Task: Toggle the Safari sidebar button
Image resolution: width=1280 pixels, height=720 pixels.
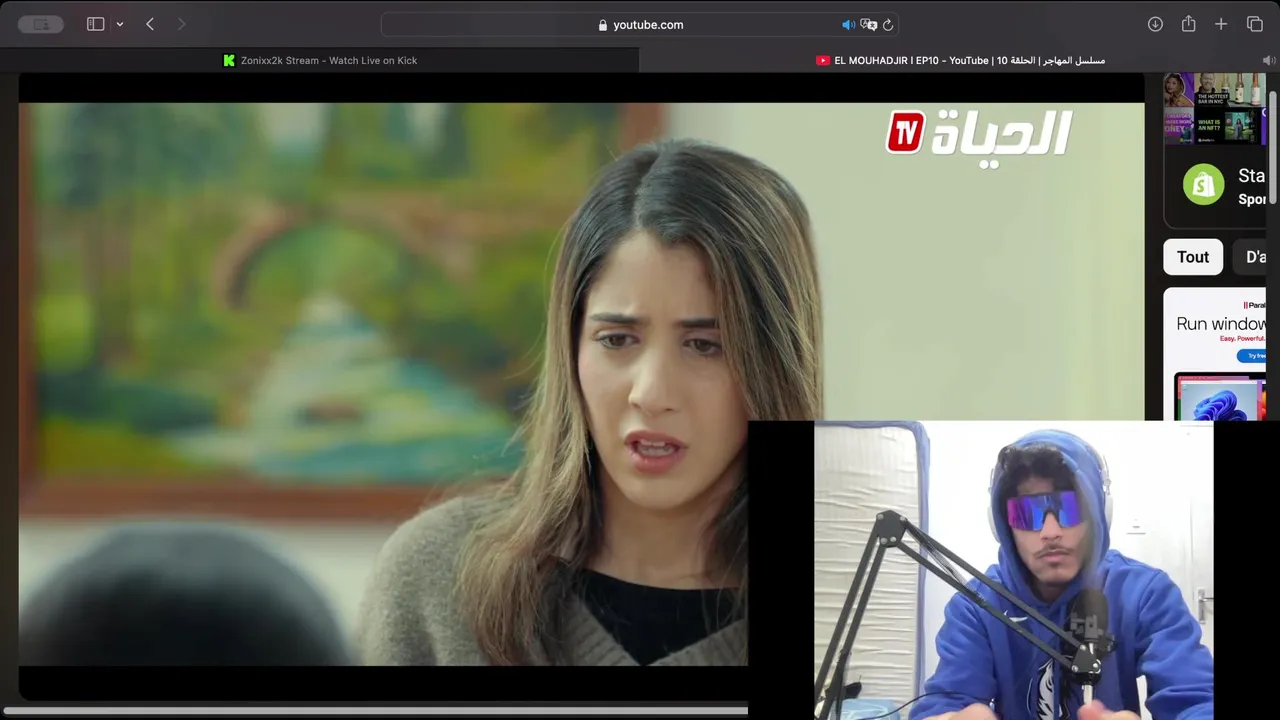Action: pos(96,24)
